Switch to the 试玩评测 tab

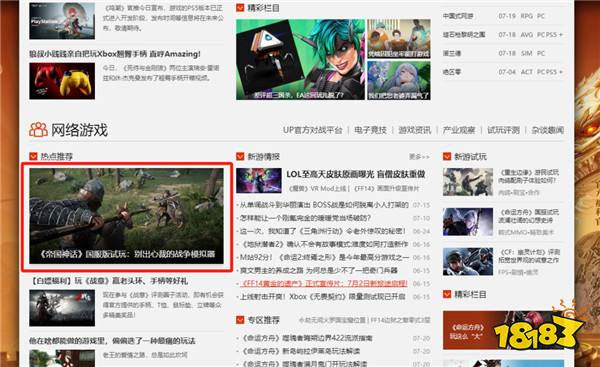pyautogui.click(x=503, y=130)
